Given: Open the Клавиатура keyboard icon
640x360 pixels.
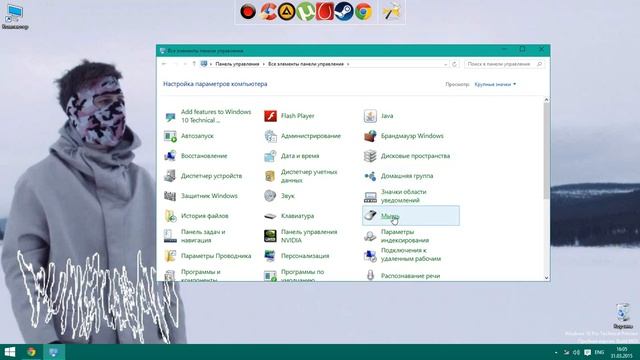Looking at the screenshot, I should coord(270,216).
